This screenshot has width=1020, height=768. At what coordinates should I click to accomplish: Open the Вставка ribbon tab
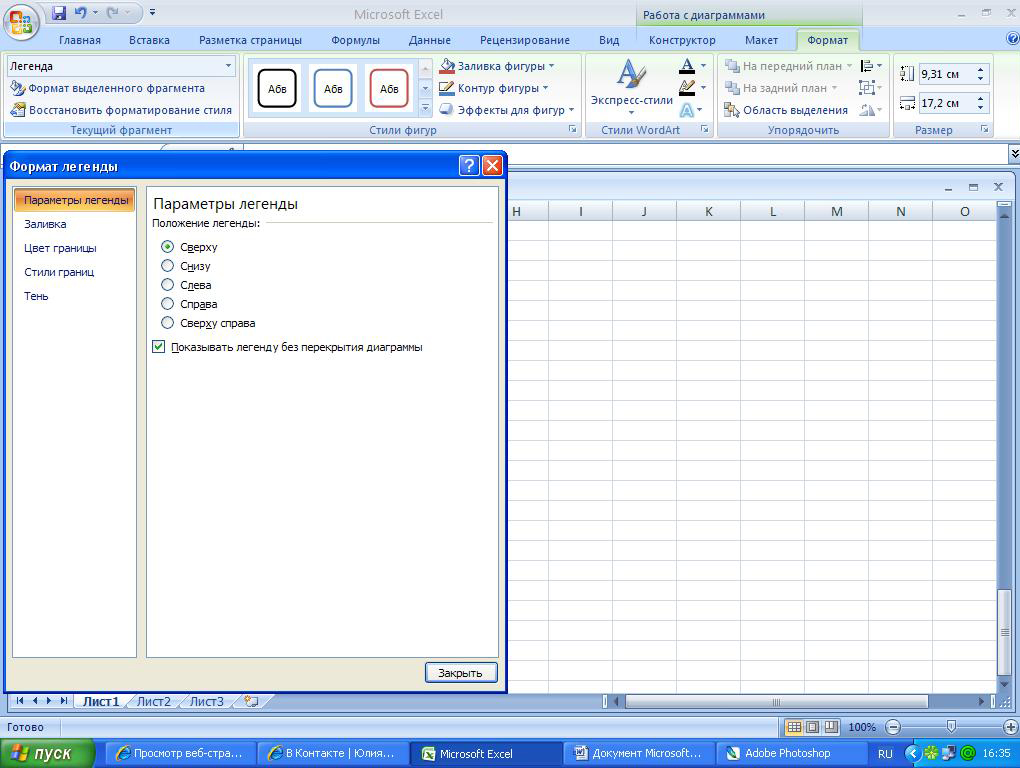[x=149, y=40]
